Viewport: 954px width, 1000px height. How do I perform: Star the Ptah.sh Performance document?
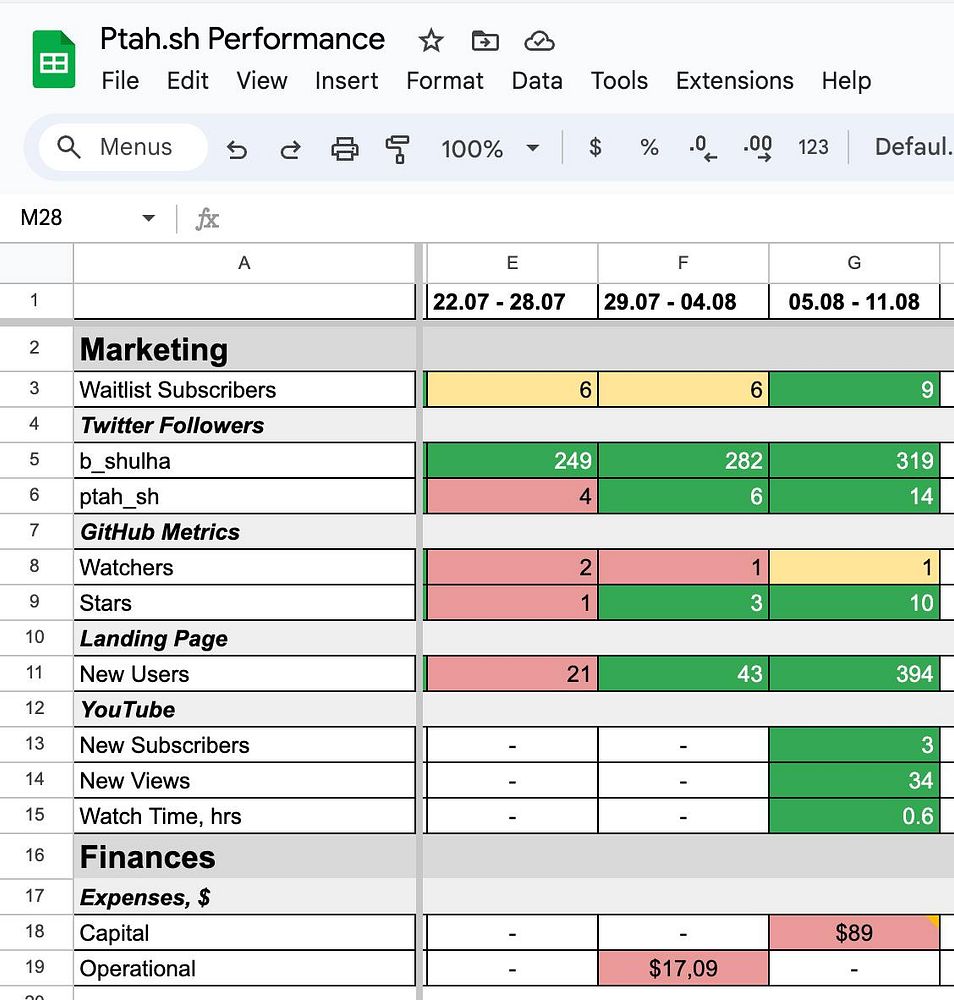tap(431, 41)
